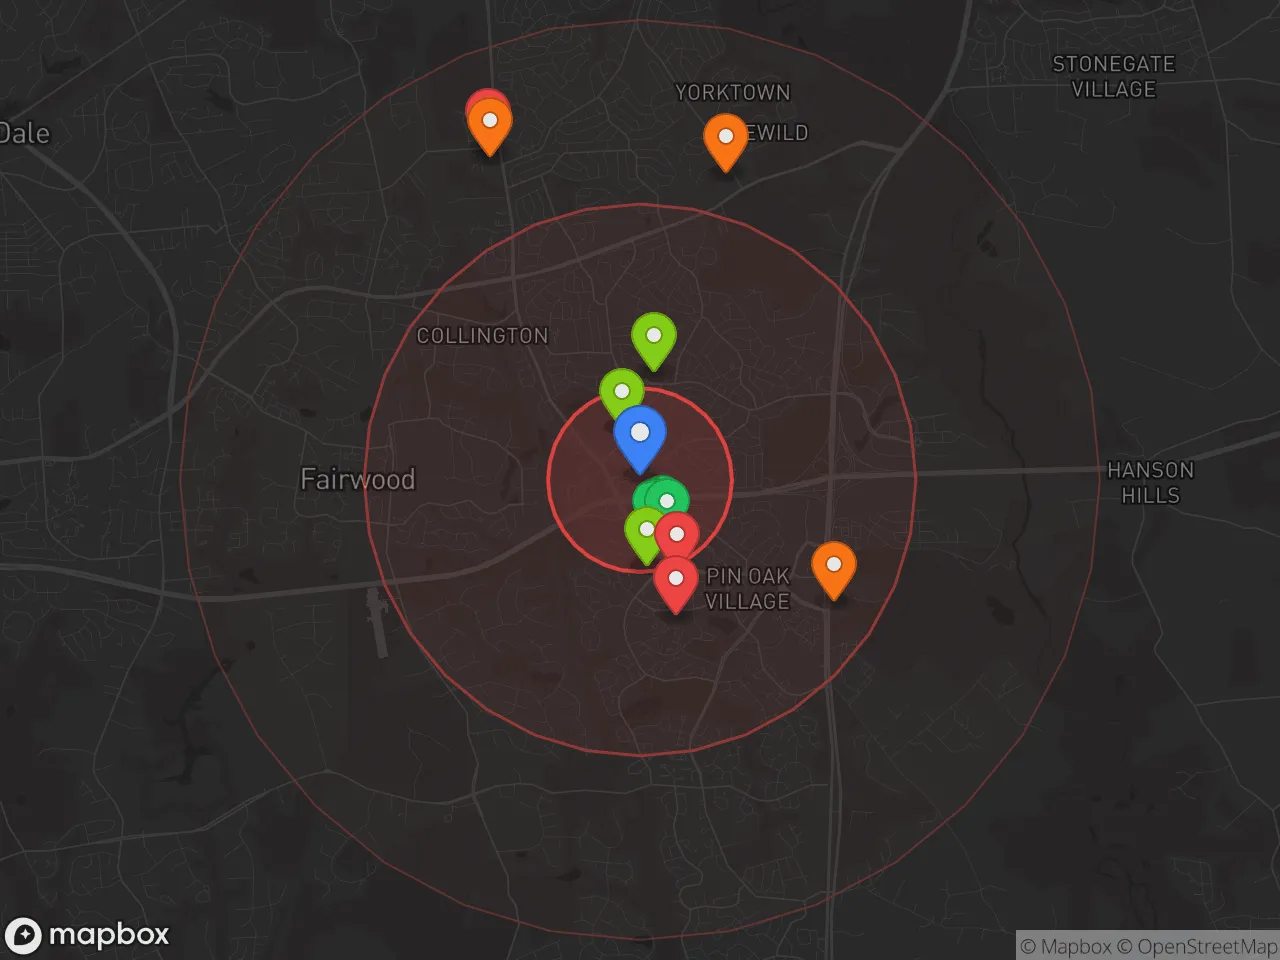Click the blue location marker
Viewport: 1280px width, 960px height.
(x=640, y=436)
